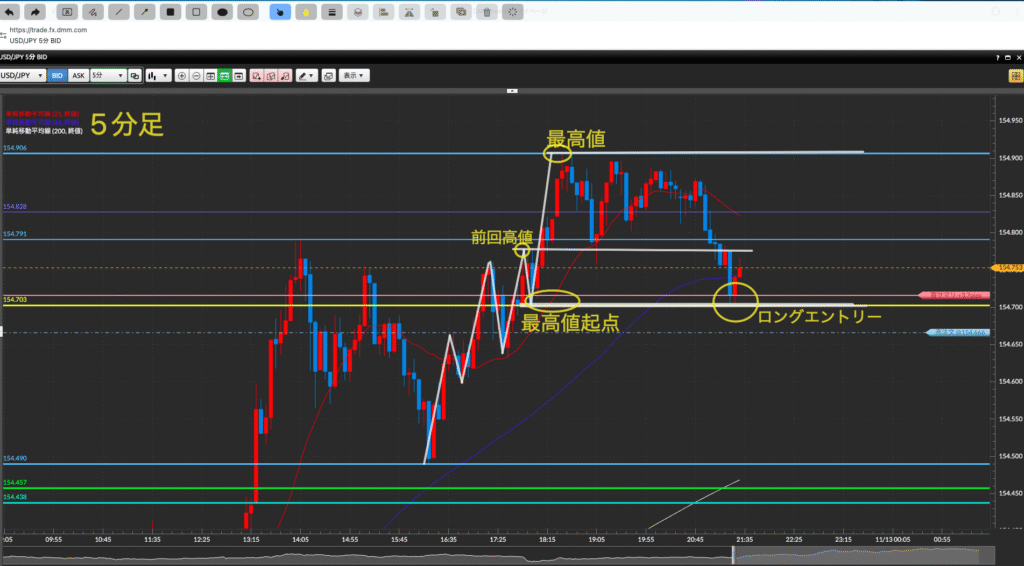Click the trash can delete icon
This screenshot has height=566, width=1024.
(x=486, y=12)
